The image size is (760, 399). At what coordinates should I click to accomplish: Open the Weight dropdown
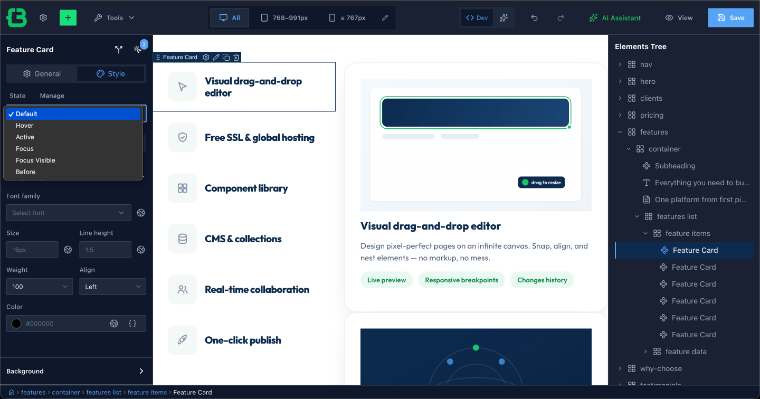[x=39, y=287]
